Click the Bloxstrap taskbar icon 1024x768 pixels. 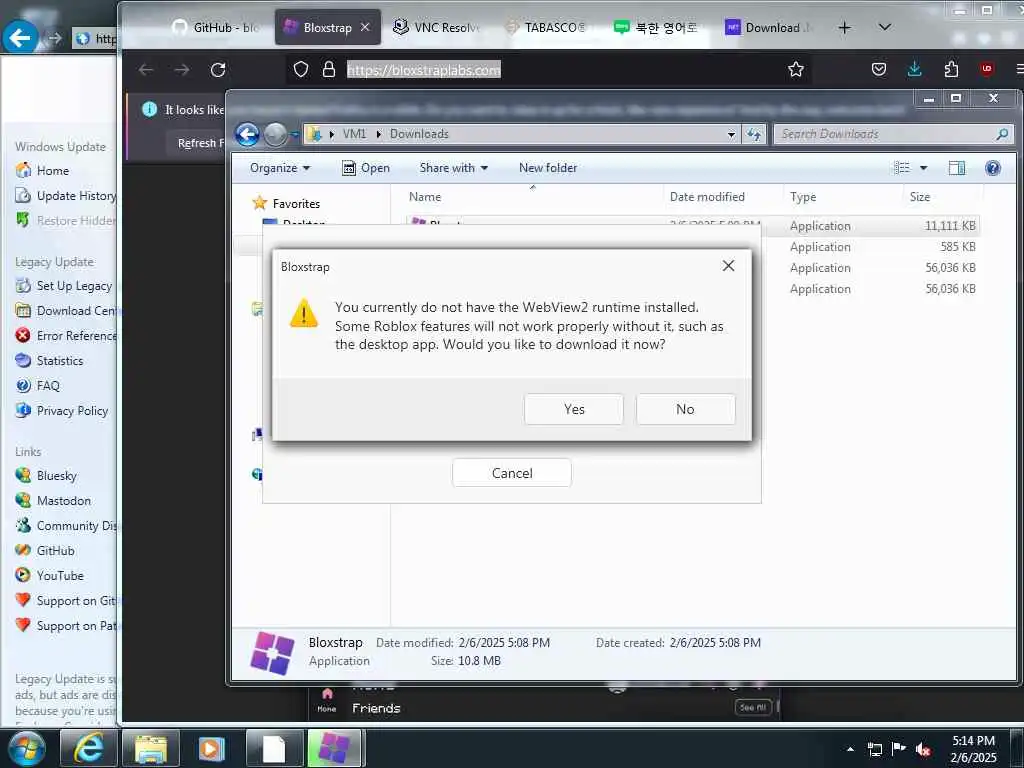pos(334,748)
